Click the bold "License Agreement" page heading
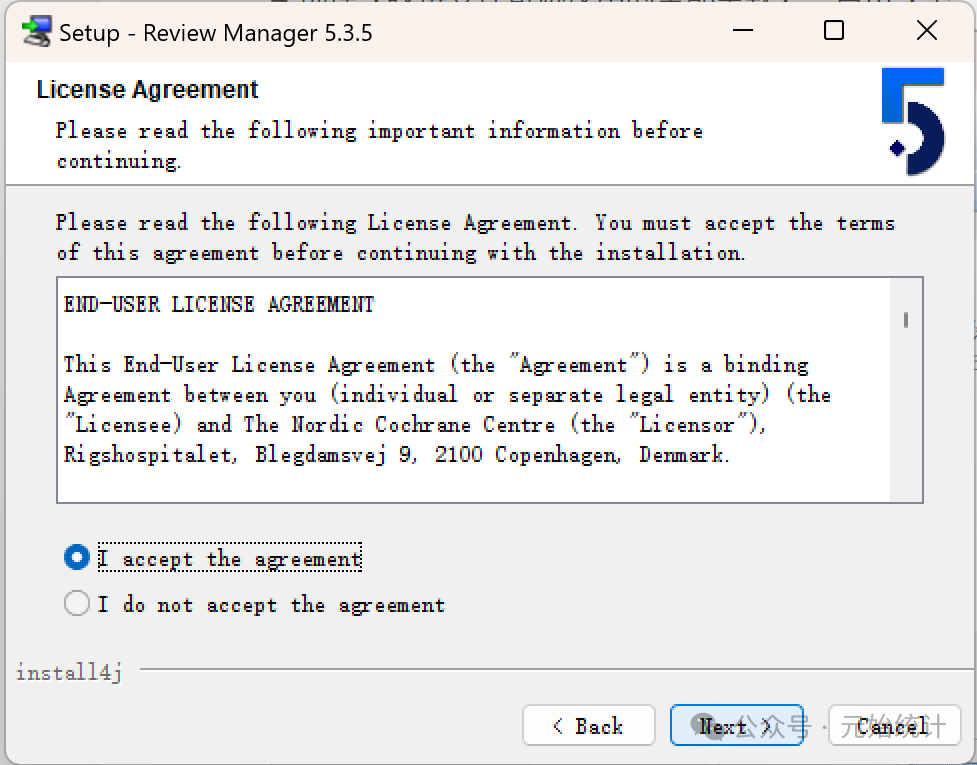This screenshot has width=977, height=765. (147, 90)
